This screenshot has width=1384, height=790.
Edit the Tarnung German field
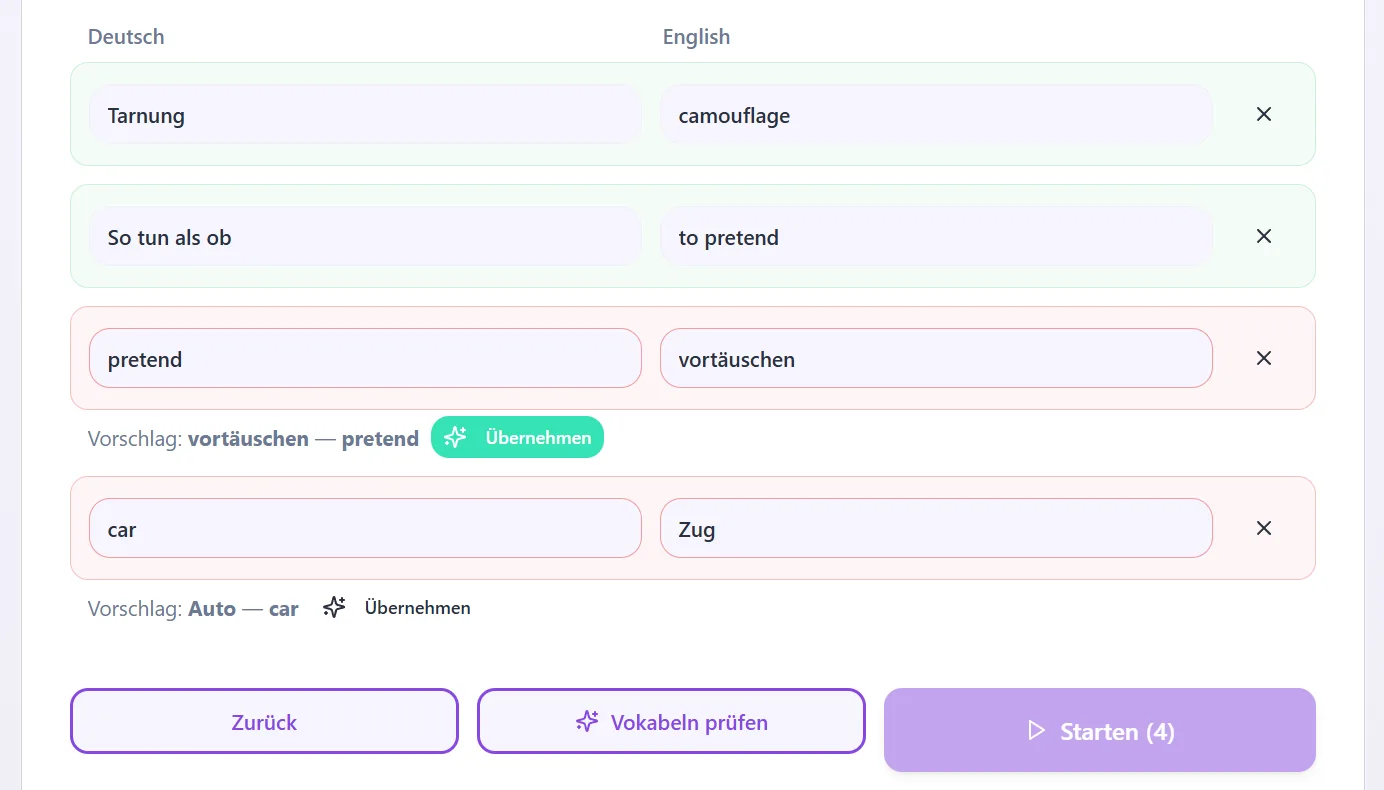365,114
